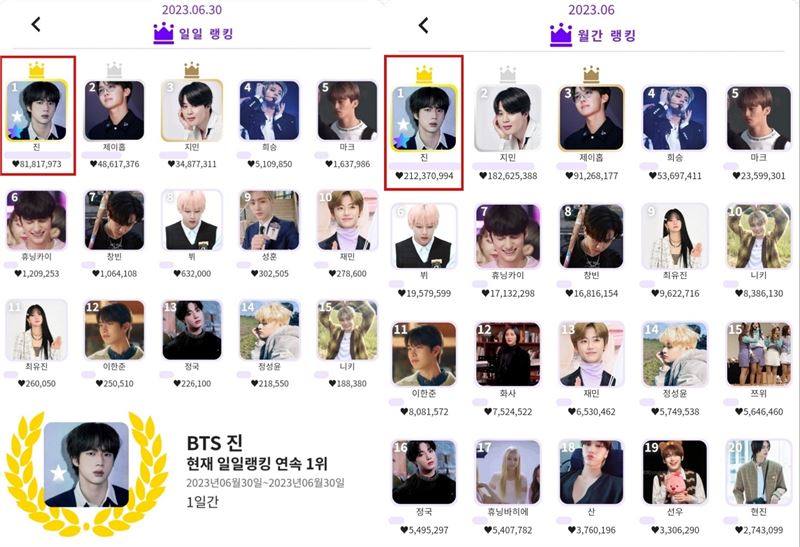Click the gold crown above daily rank 1

point(37,70)
